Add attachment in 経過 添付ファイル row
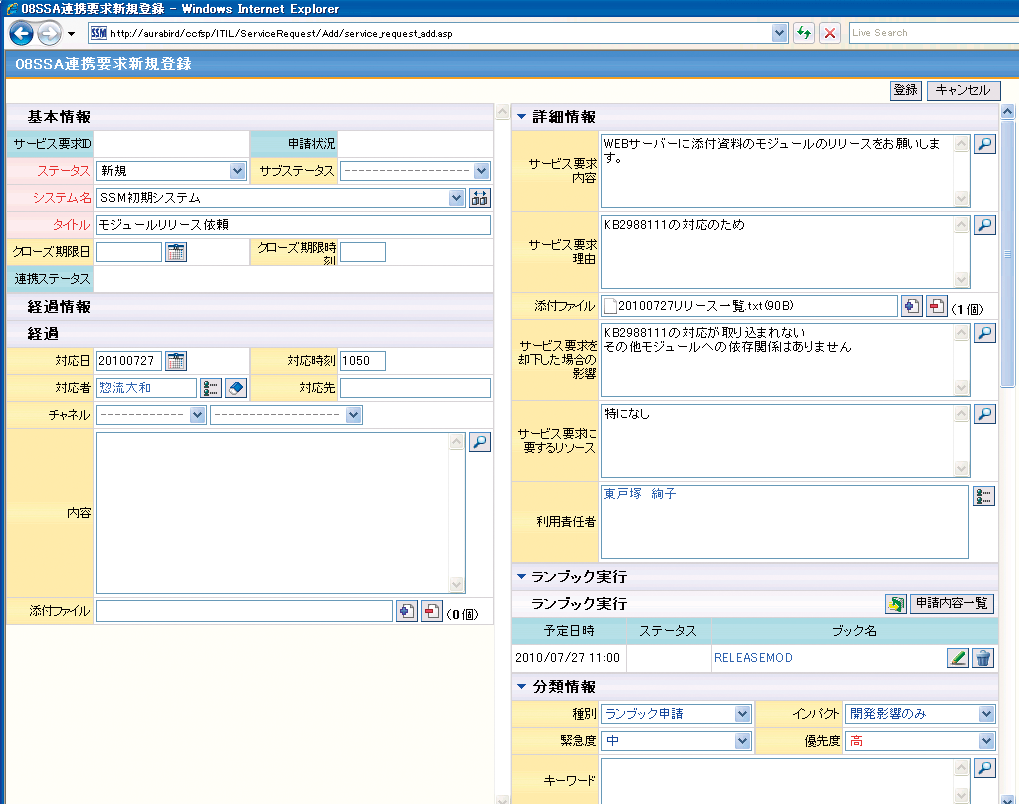Viewport: 1019px width, 804px height. pyautogui.click(x=407, y=612)
